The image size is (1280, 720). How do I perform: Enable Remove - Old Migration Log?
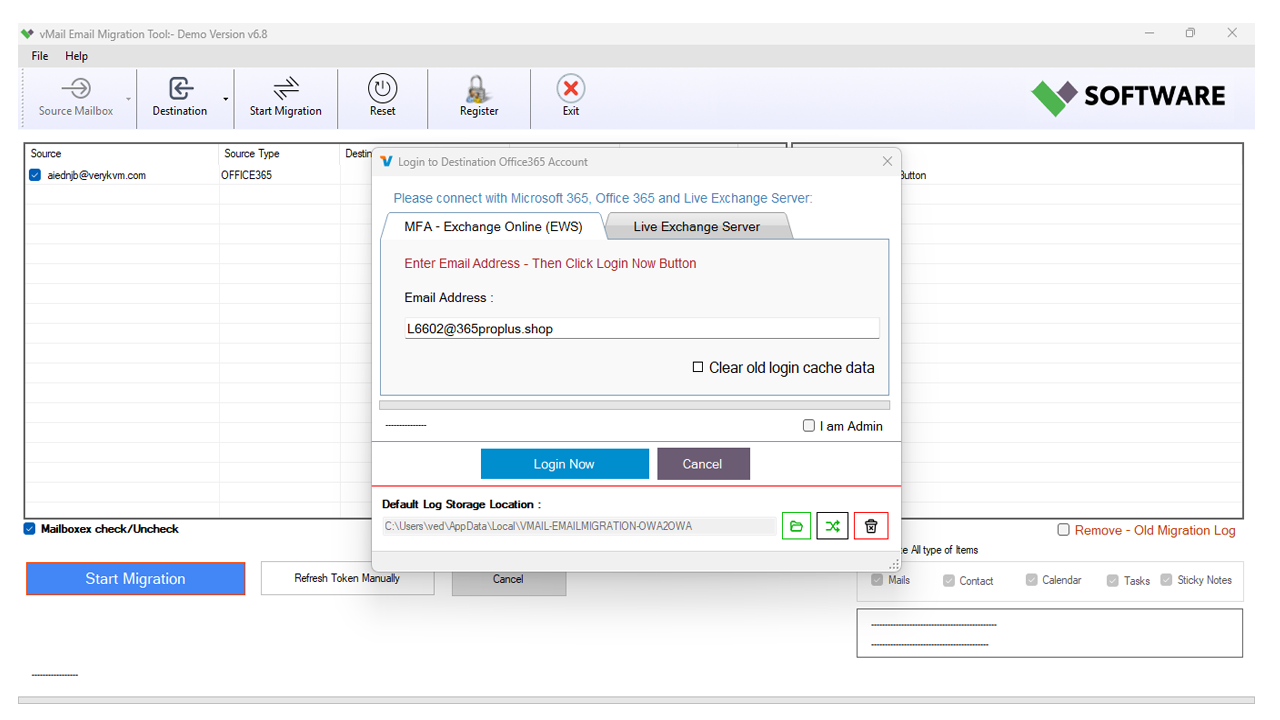click(1064, 530)
